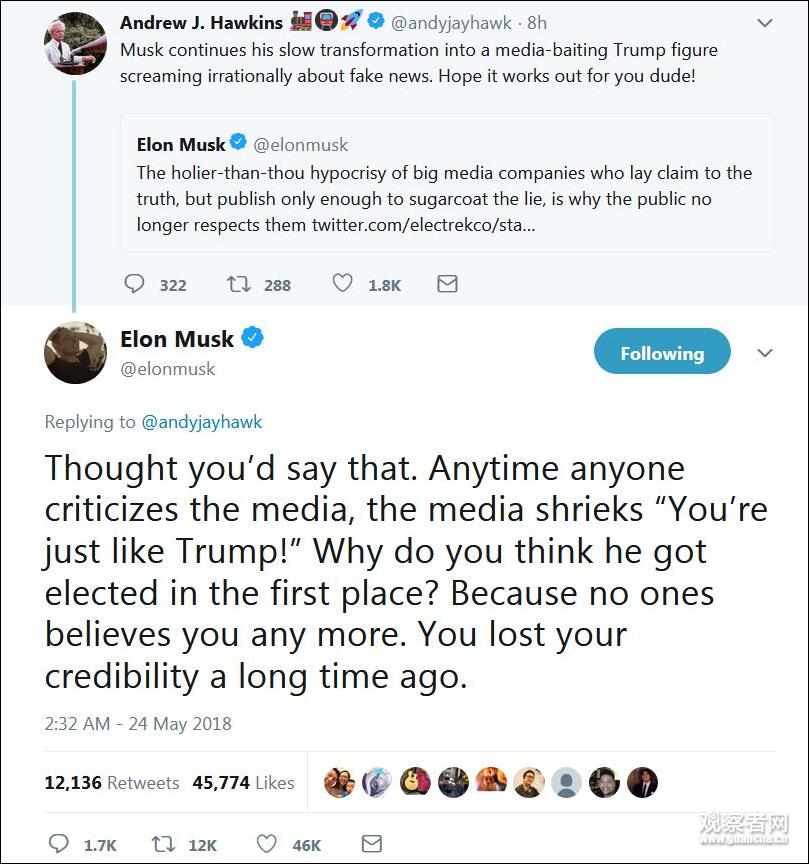This screenshot has height=864, width=809.
Task: Click the 2:32 AM - 24 May 2018 timestamp
Action: point(138,723)
